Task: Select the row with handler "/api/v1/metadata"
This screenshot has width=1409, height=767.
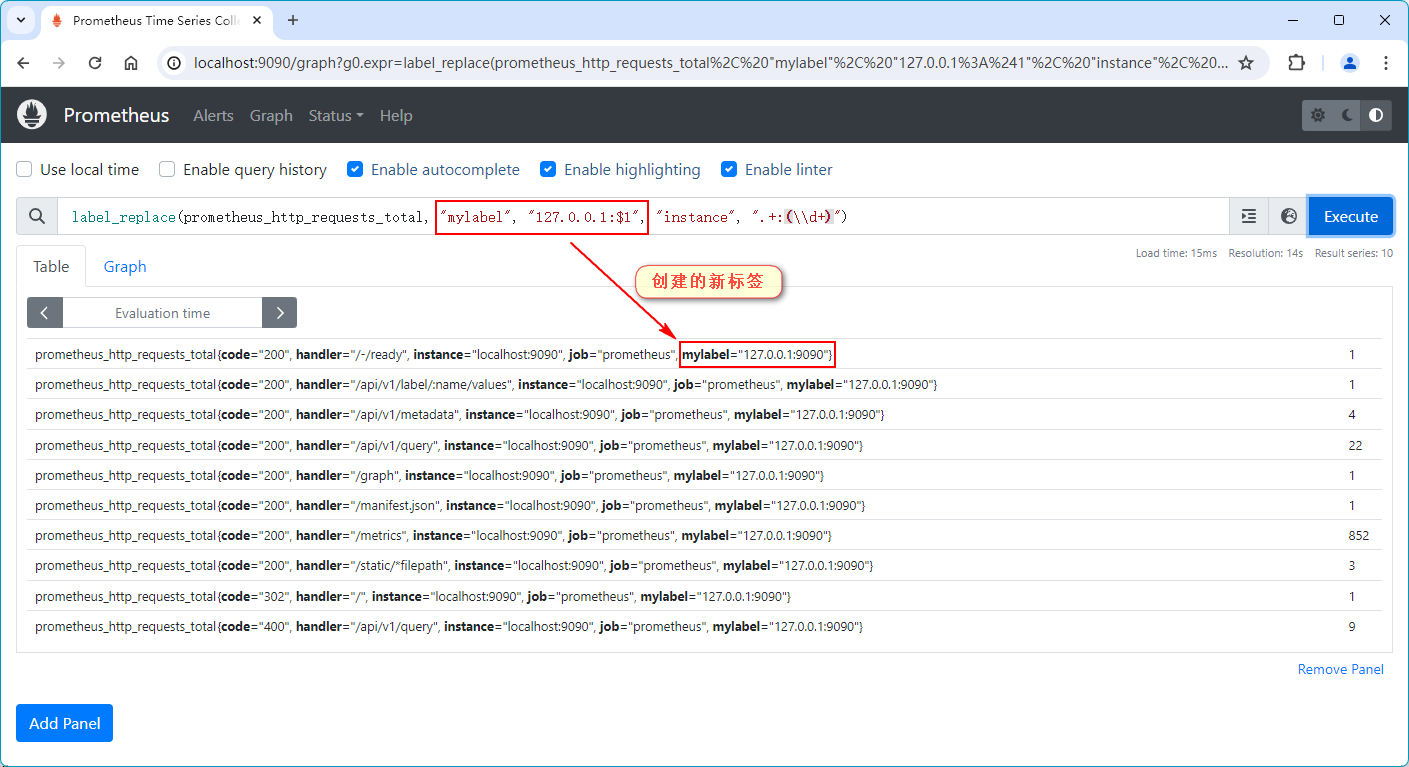Action: click(704, 414)
